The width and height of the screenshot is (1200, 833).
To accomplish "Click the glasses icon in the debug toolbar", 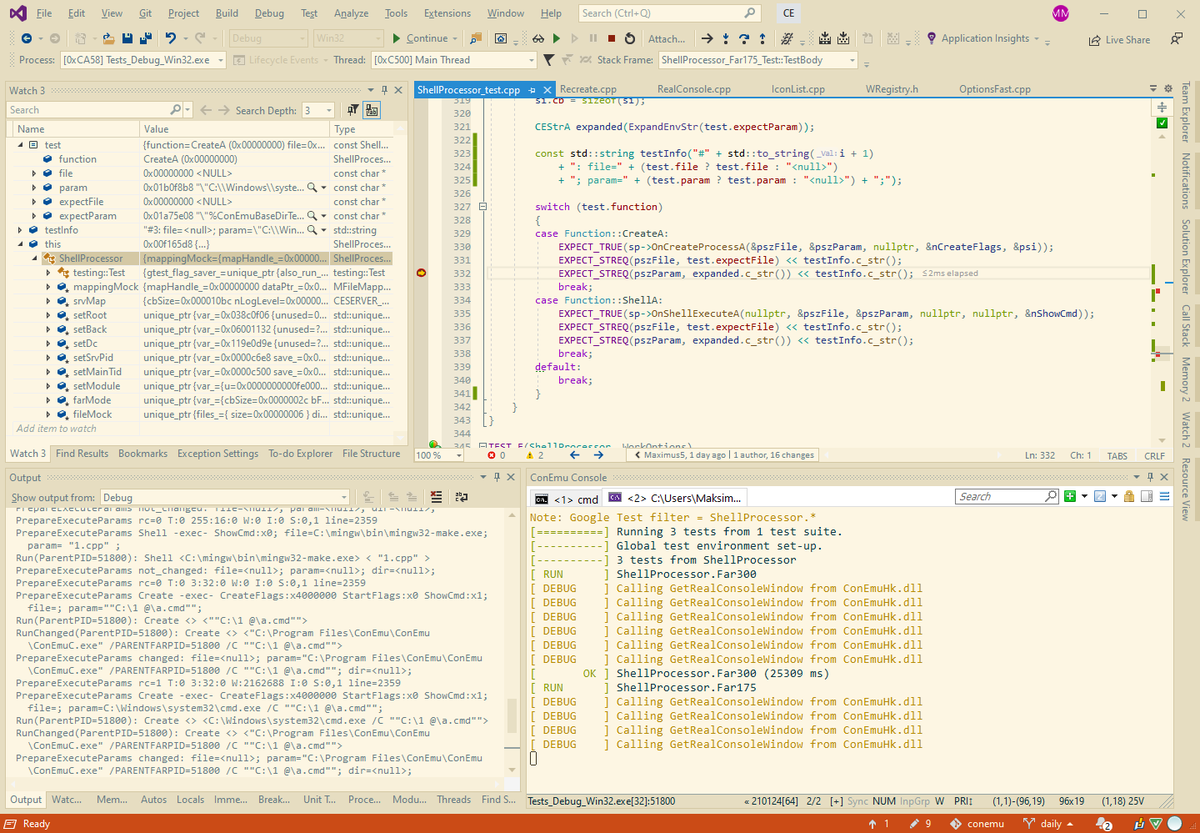I will tap(538, 39).
